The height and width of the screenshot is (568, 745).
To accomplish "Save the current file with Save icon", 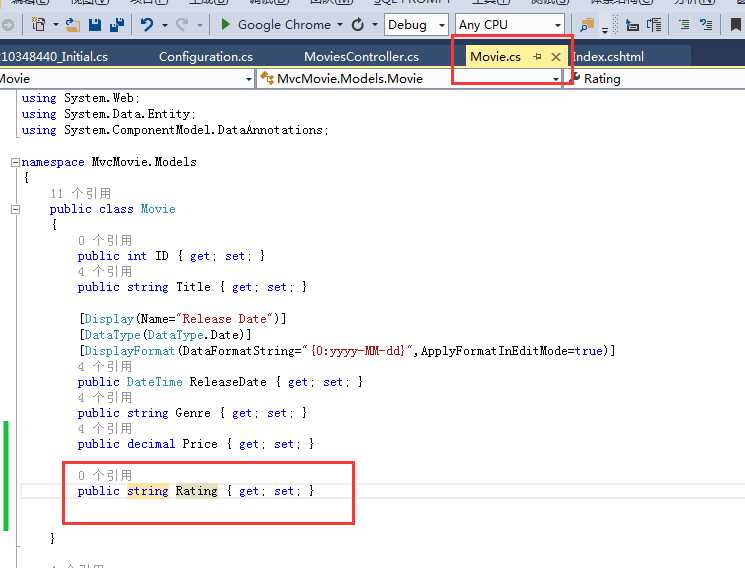I will coord(95,24).
